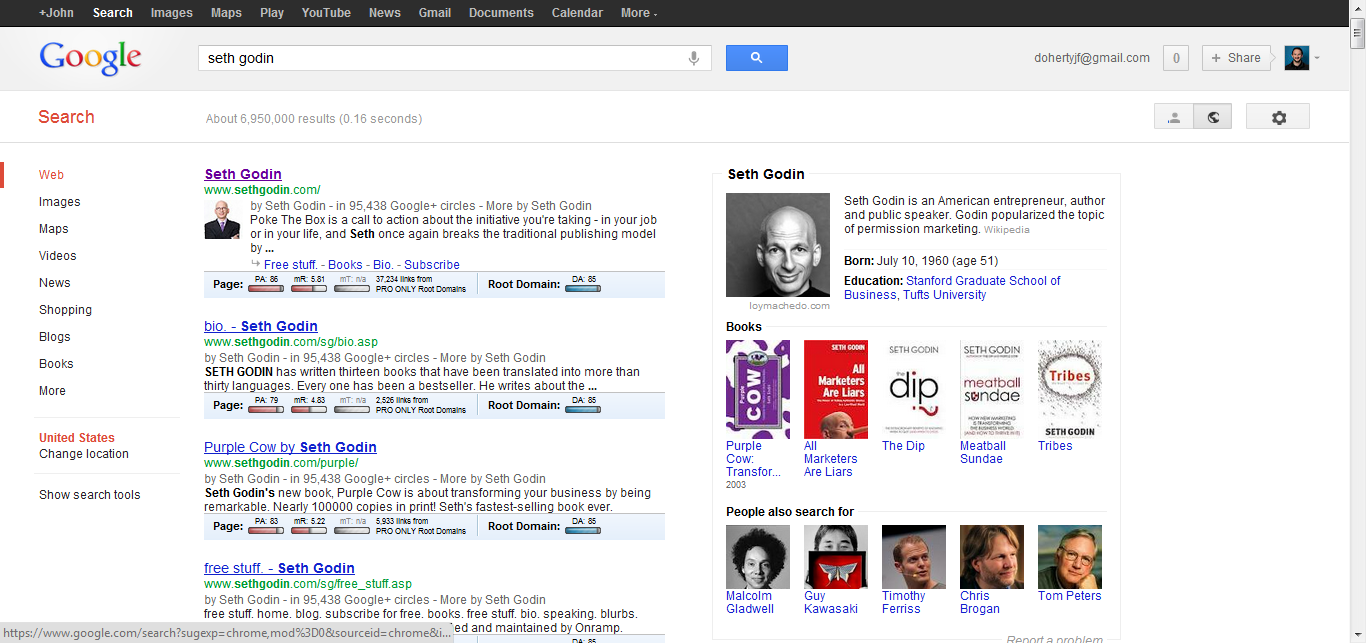Go to YouTube in the top bar

click(x=326, y=13)
